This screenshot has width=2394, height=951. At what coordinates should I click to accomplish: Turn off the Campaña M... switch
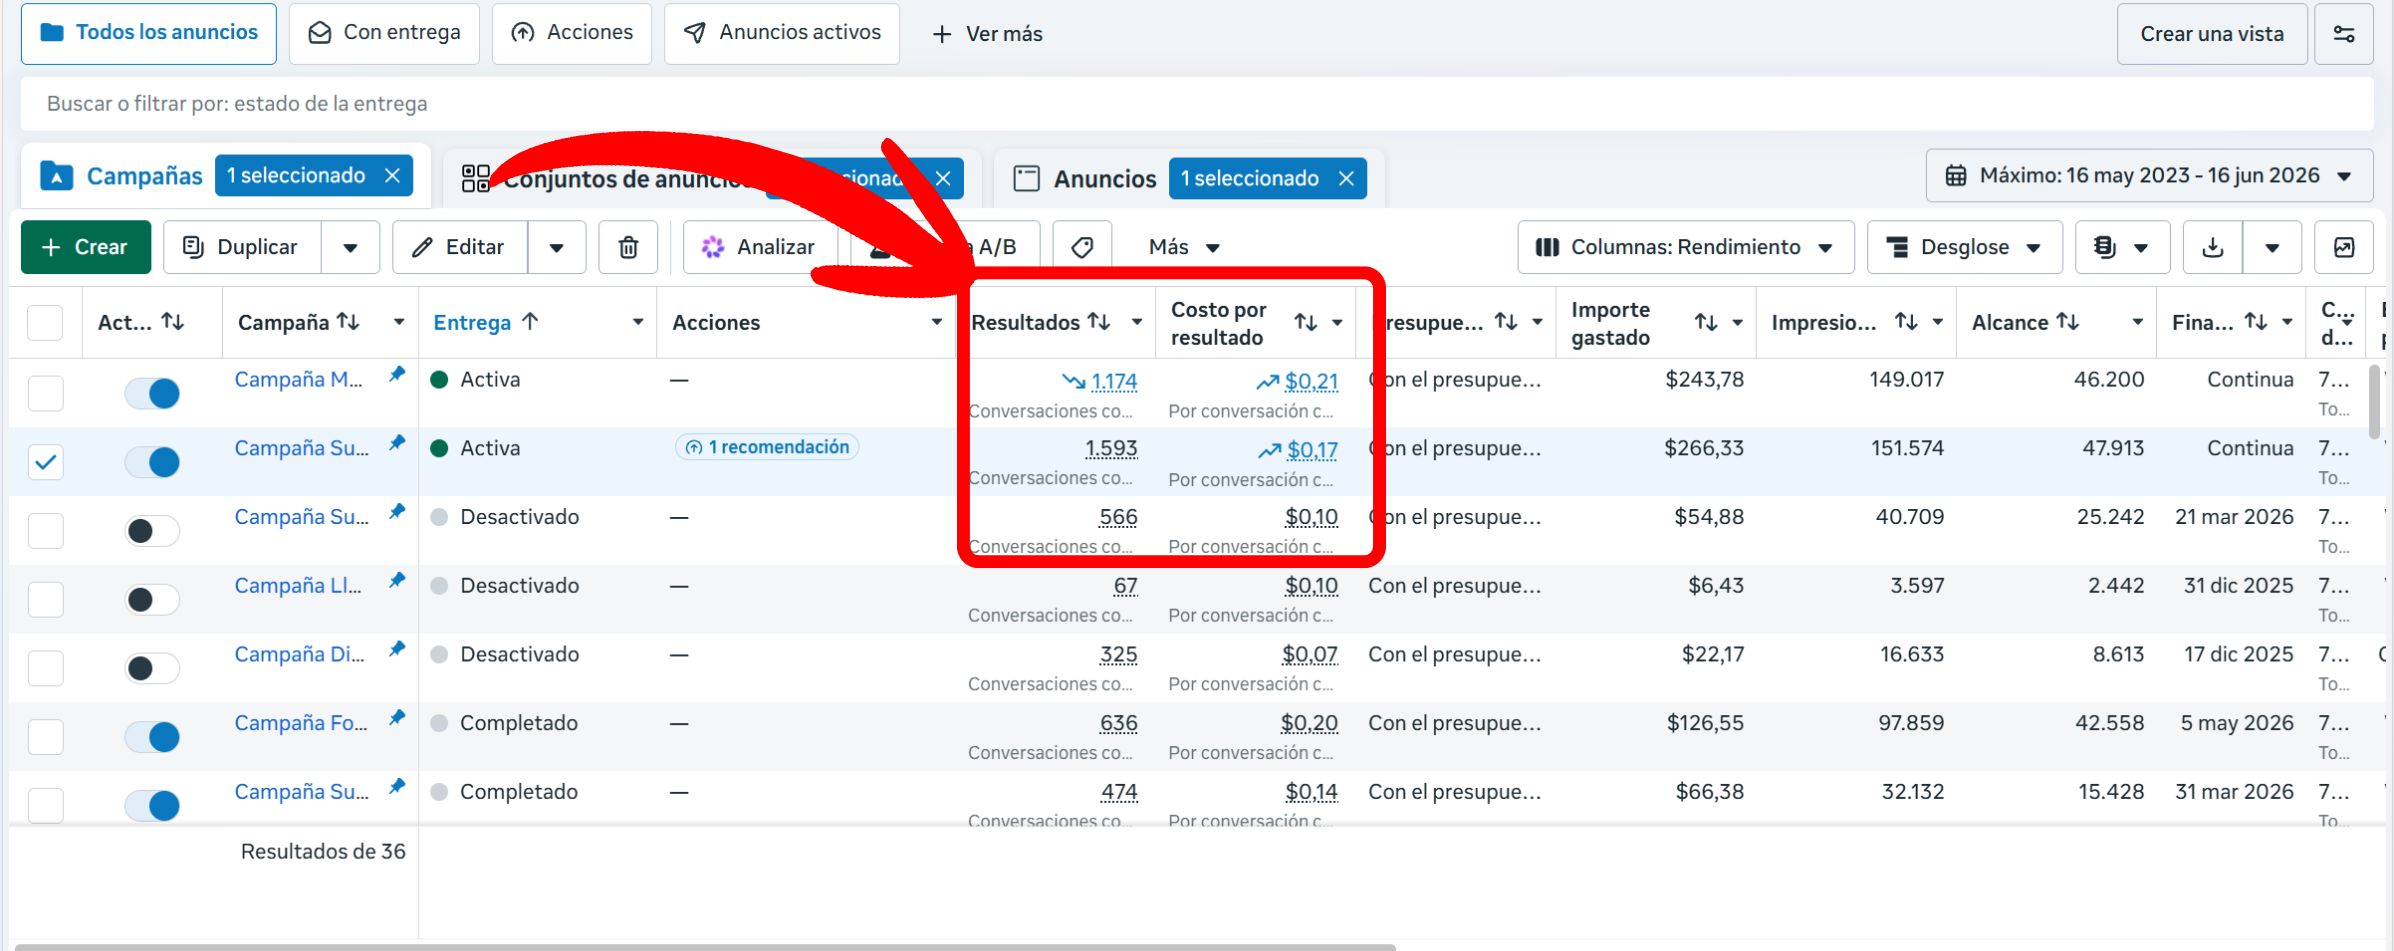pyautogui.click(x=152, y=393)
